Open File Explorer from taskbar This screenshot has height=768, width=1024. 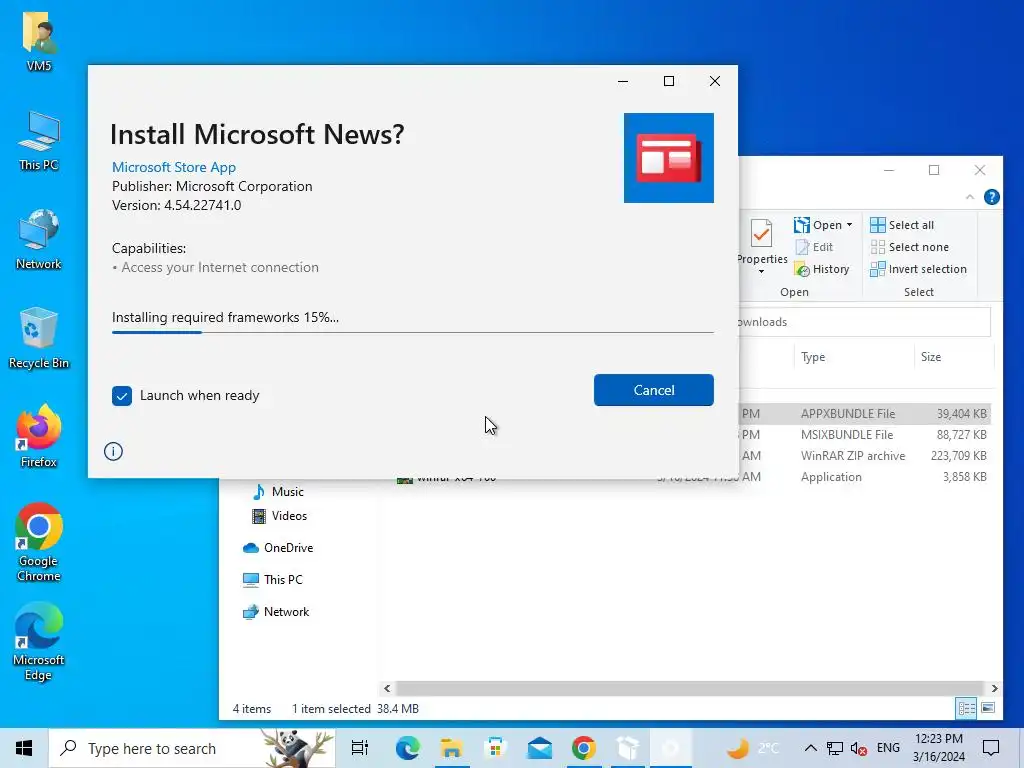[451, 748]
